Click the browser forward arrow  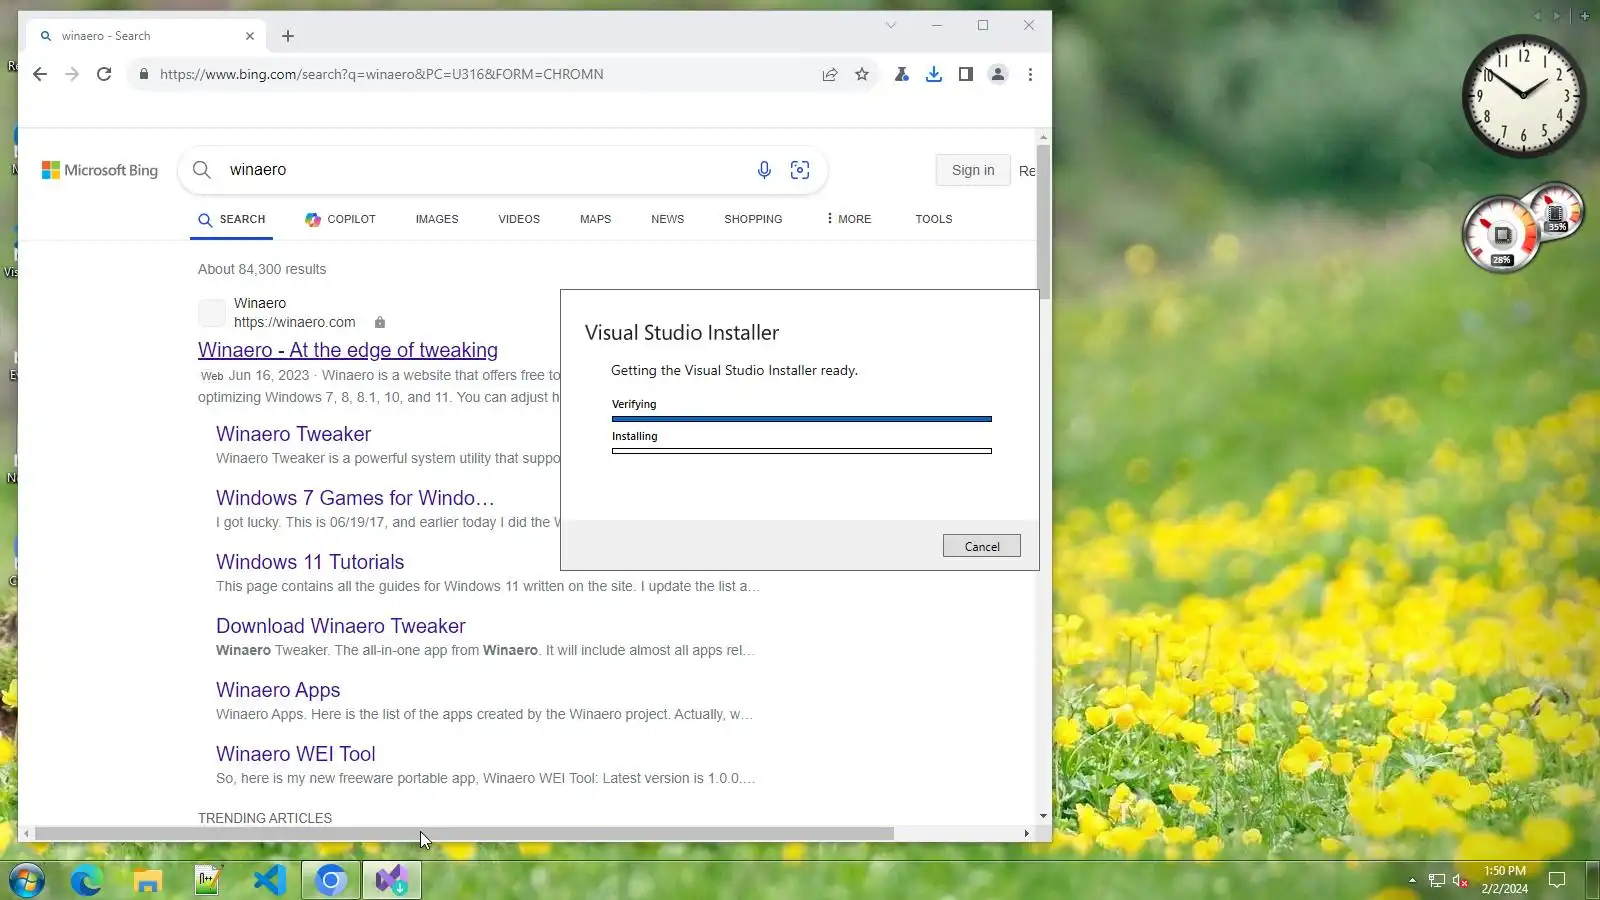(x=72, y=74)
